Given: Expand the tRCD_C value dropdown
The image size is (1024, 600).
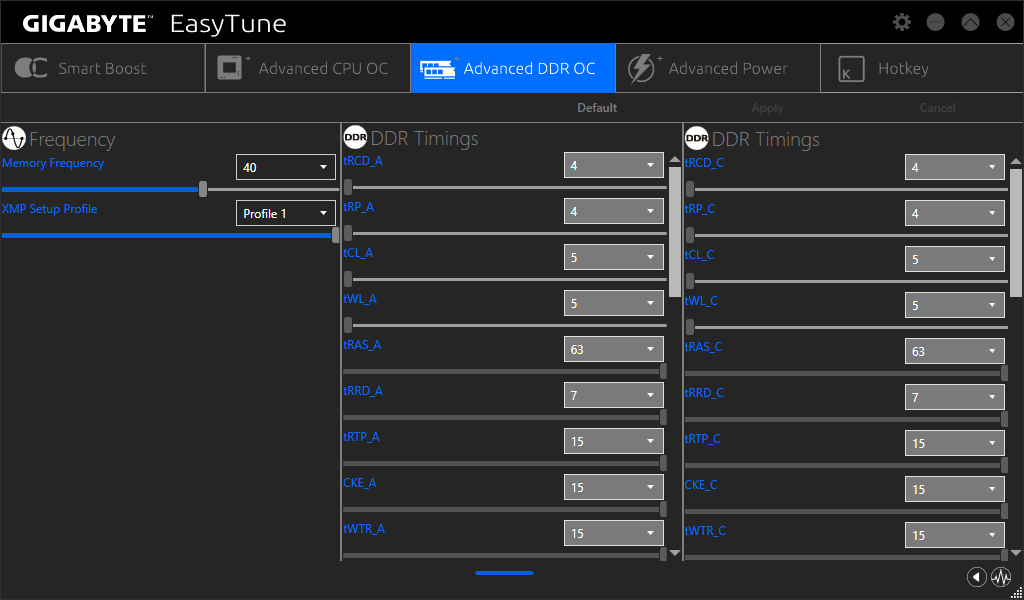Looking at the screenshot, I should click(x=955, y=167).
